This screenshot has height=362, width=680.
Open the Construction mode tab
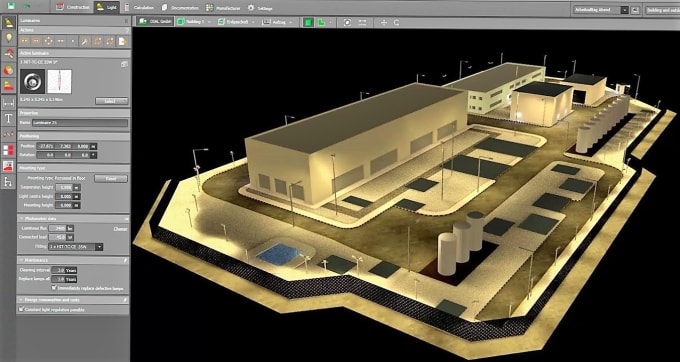(73, 7)
